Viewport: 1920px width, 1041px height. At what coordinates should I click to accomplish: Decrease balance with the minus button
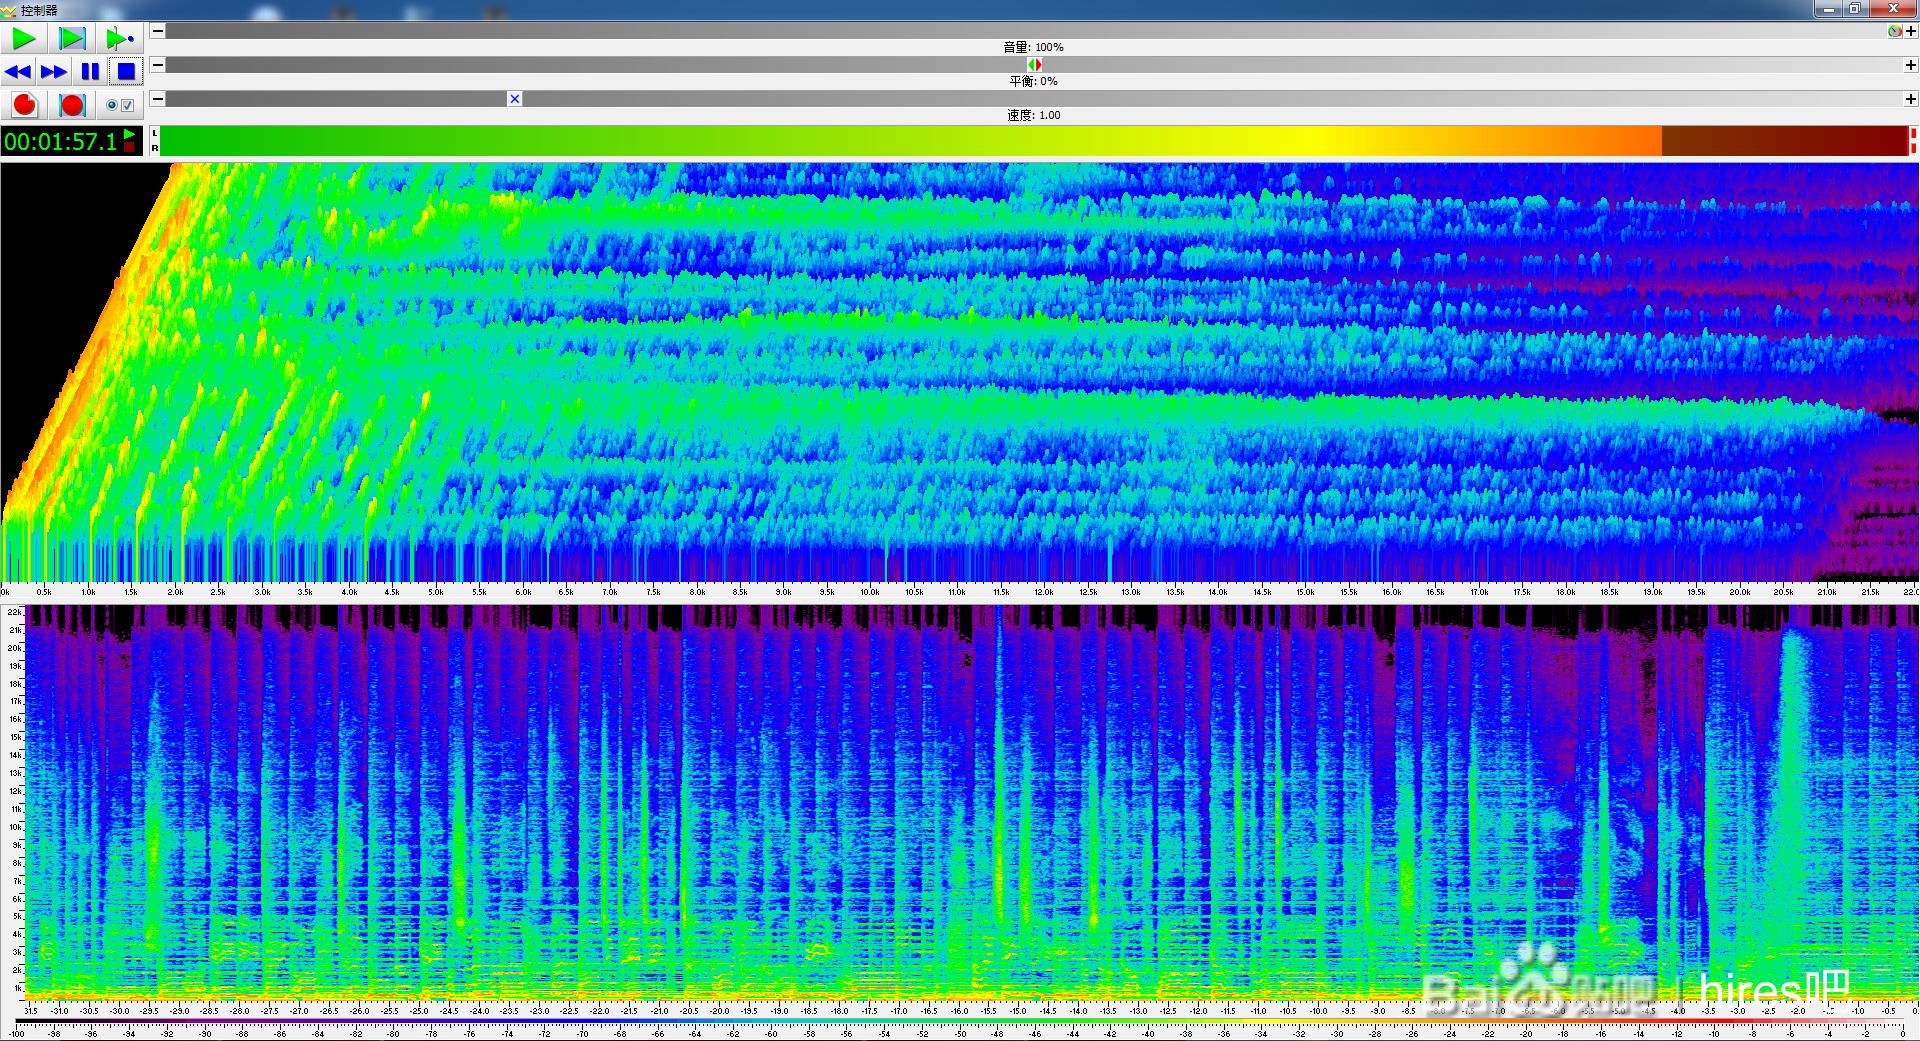pyautogui.click(x=157, y=65)
